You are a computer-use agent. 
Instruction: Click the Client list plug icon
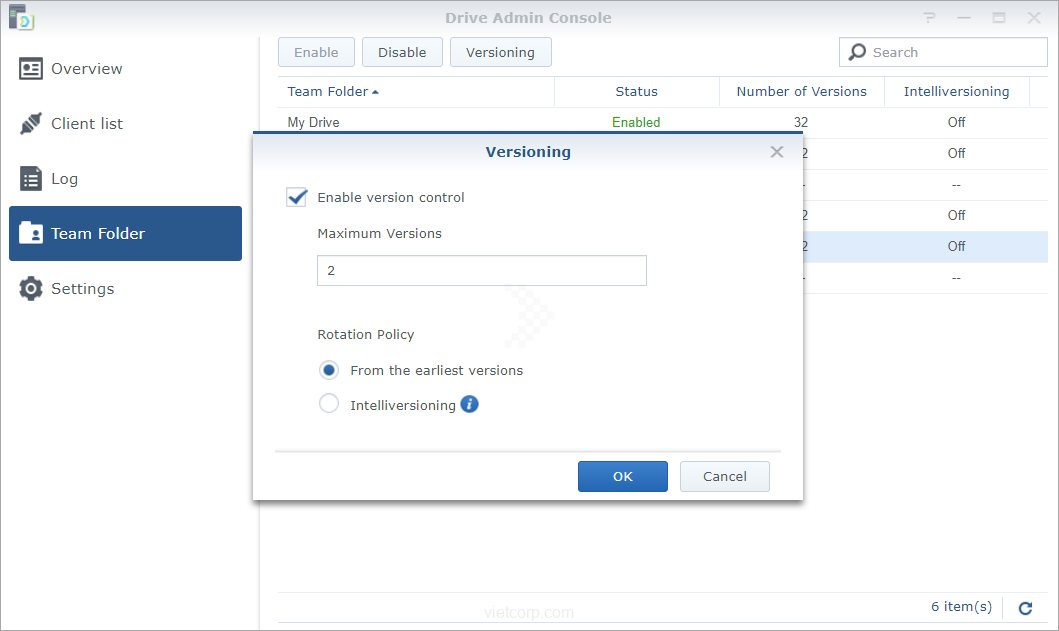pos(31,124)
